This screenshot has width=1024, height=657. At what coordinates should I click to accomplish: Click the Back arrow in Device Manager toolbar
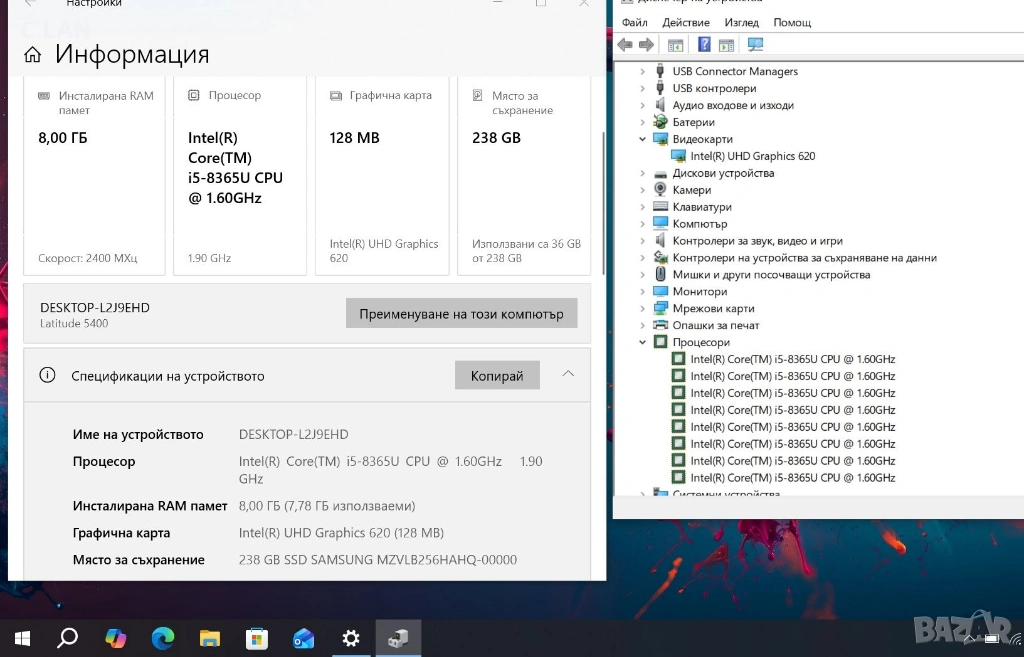pos(625,45)
